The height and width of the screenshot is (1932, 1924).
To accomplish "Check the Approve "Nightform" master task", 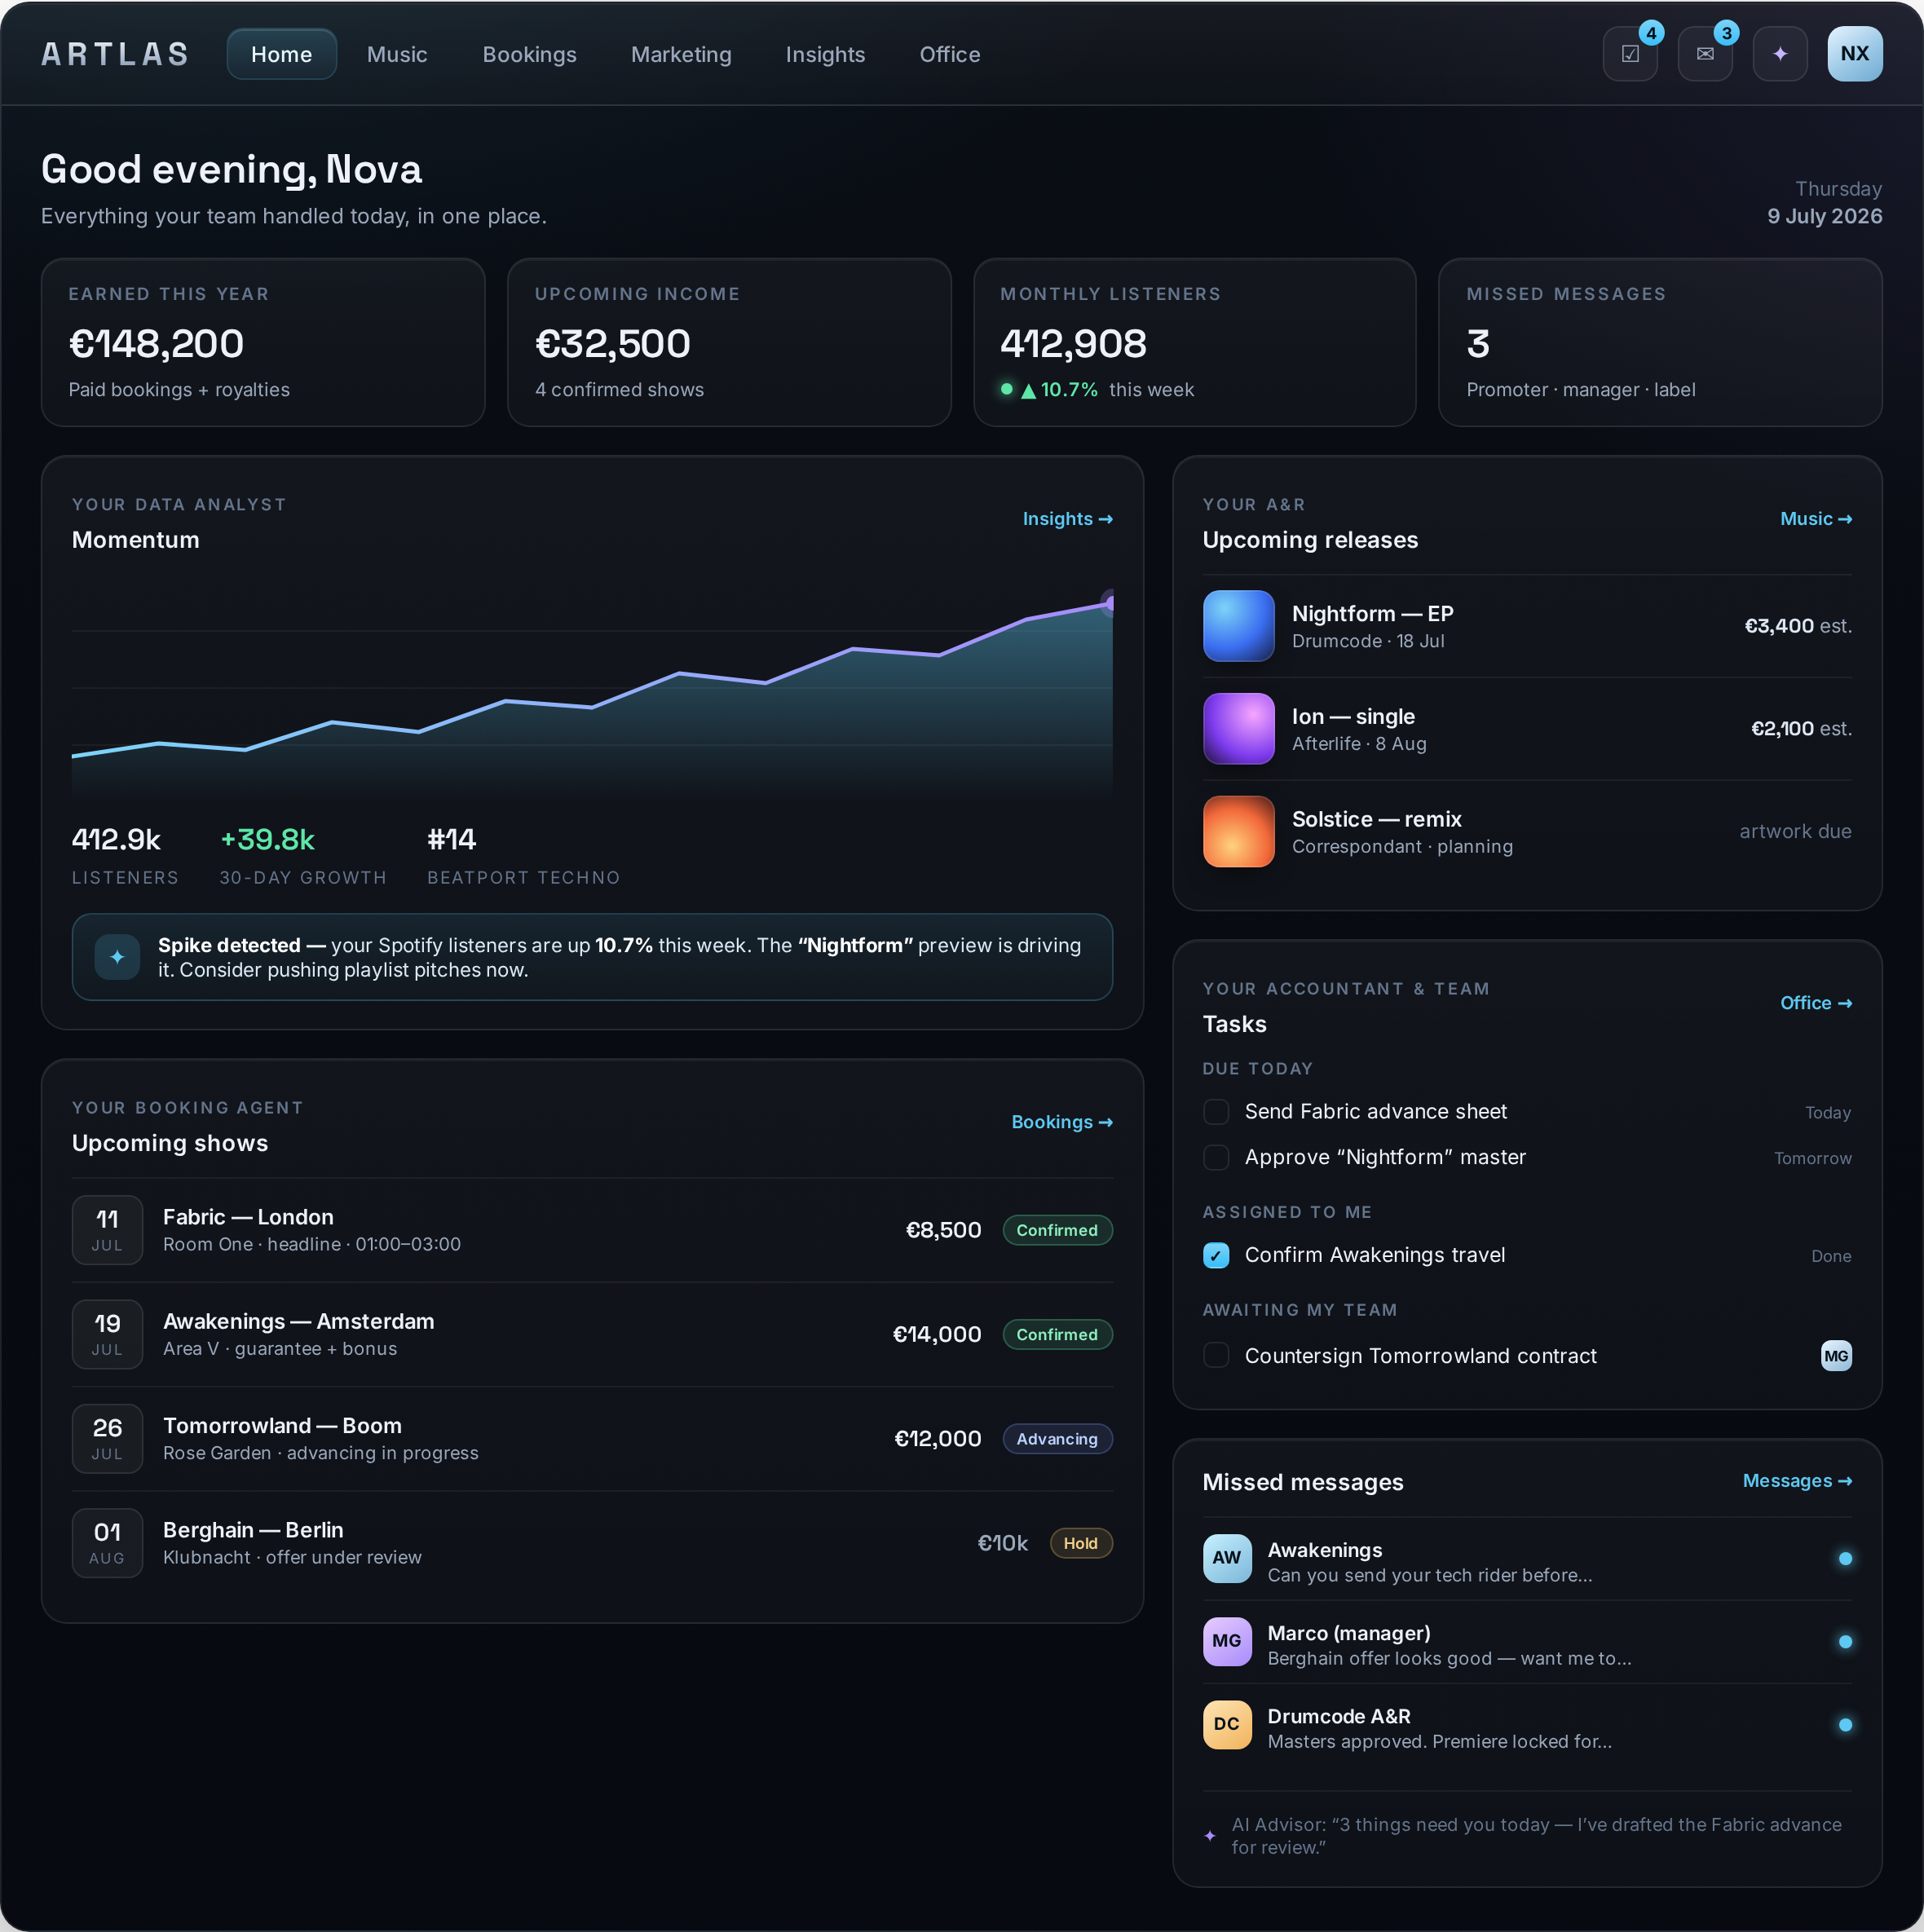I will (1216, 1157).
